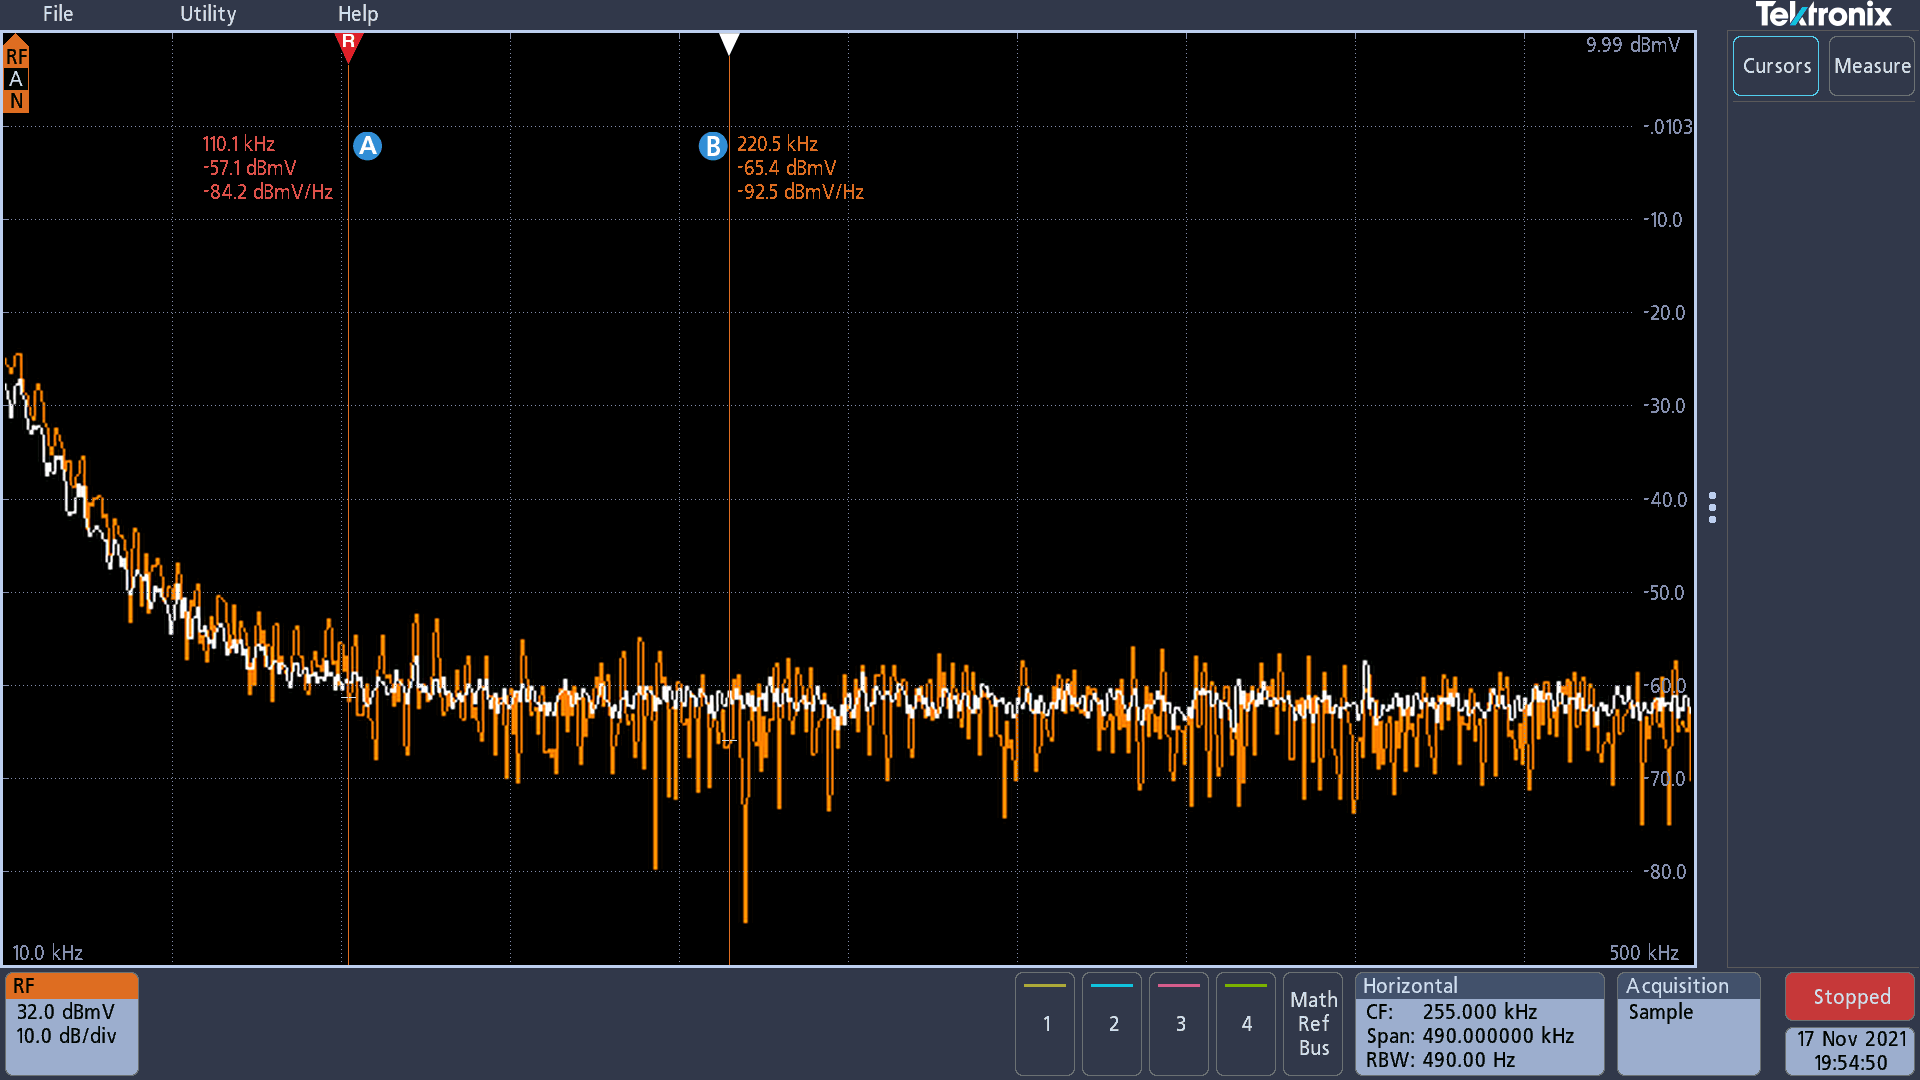Turn on channel 2
The height and width of the screenshot is (1080, 1920).
pos(1112,1023)
